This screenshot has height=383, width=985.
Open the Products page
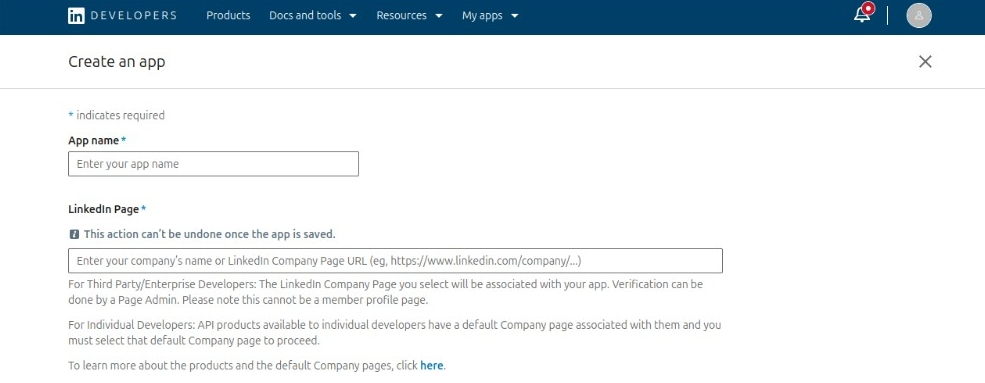point(228,16)
